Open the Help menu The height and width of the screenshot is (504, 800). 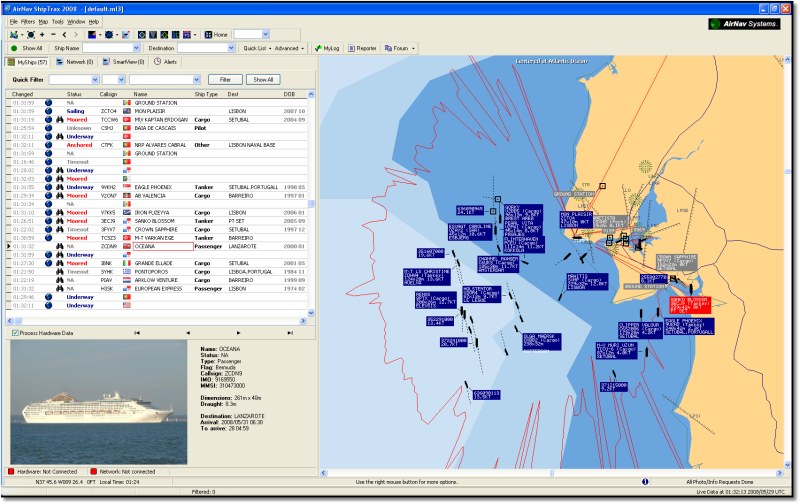point(94,22)
